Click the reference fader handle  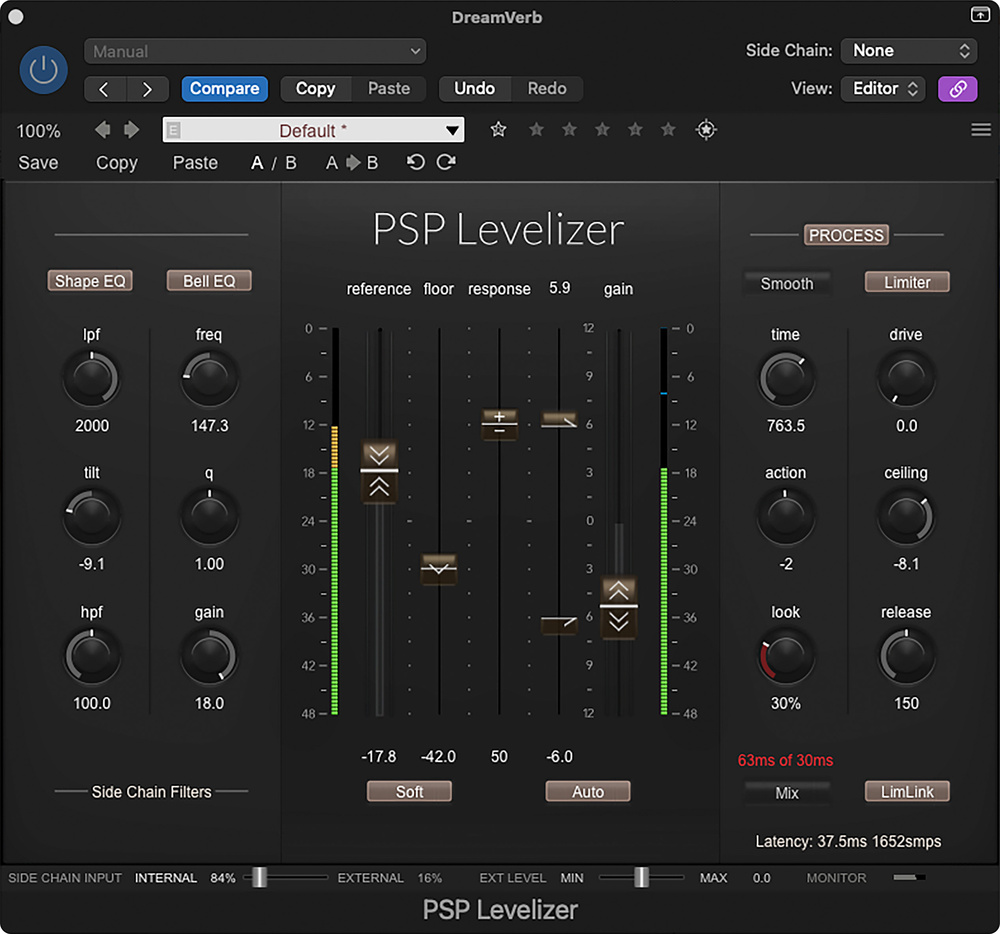tap(379, 471)
